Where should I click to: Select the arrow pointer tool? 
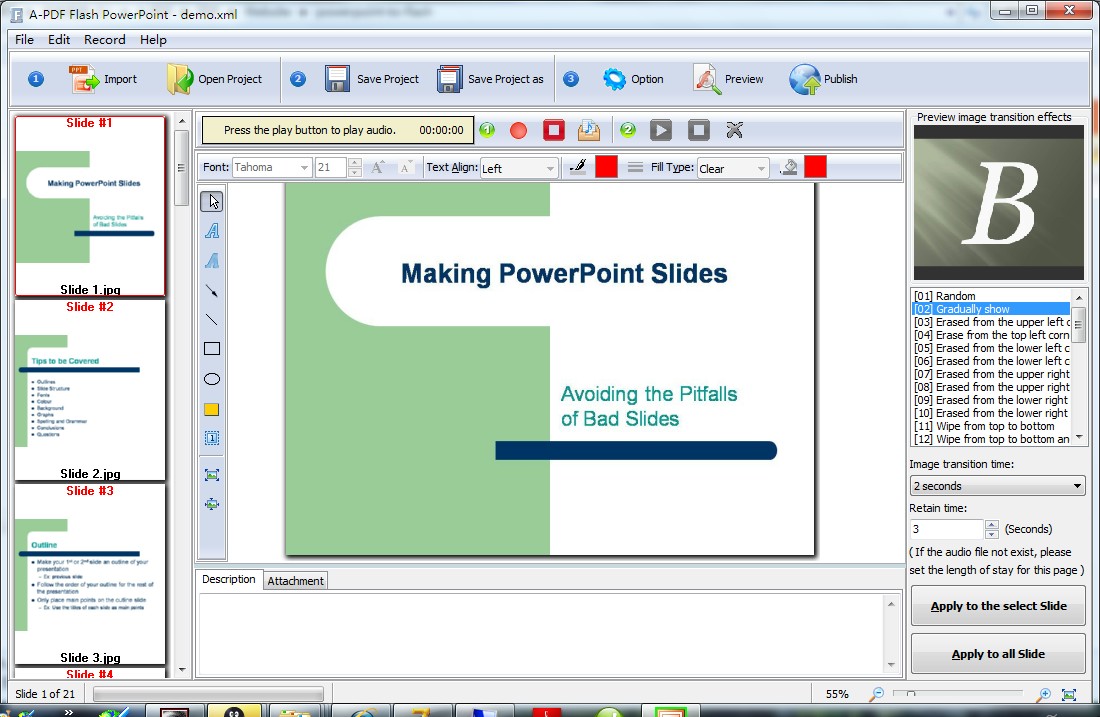point(212,201)
